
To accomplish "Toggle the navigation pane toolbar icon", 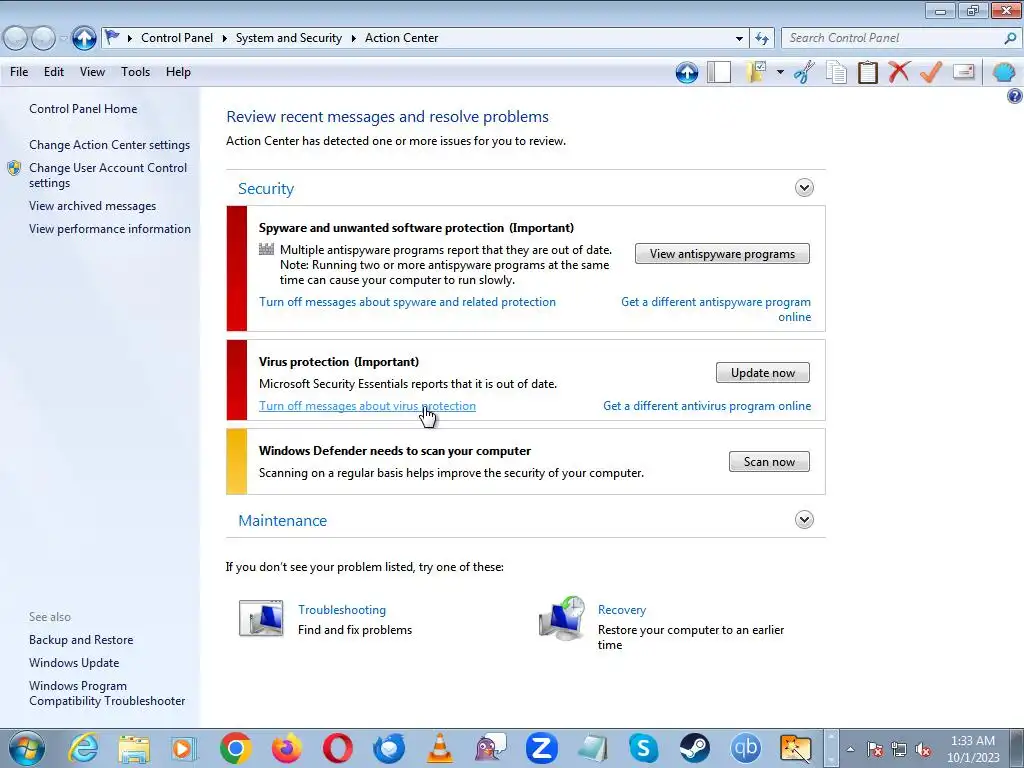I will click(x=719, y=72).
